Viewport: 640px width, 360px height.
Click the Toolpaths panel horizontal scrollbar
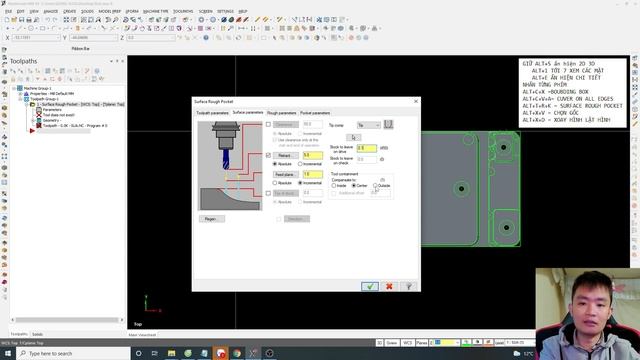[x=67, y=320]
